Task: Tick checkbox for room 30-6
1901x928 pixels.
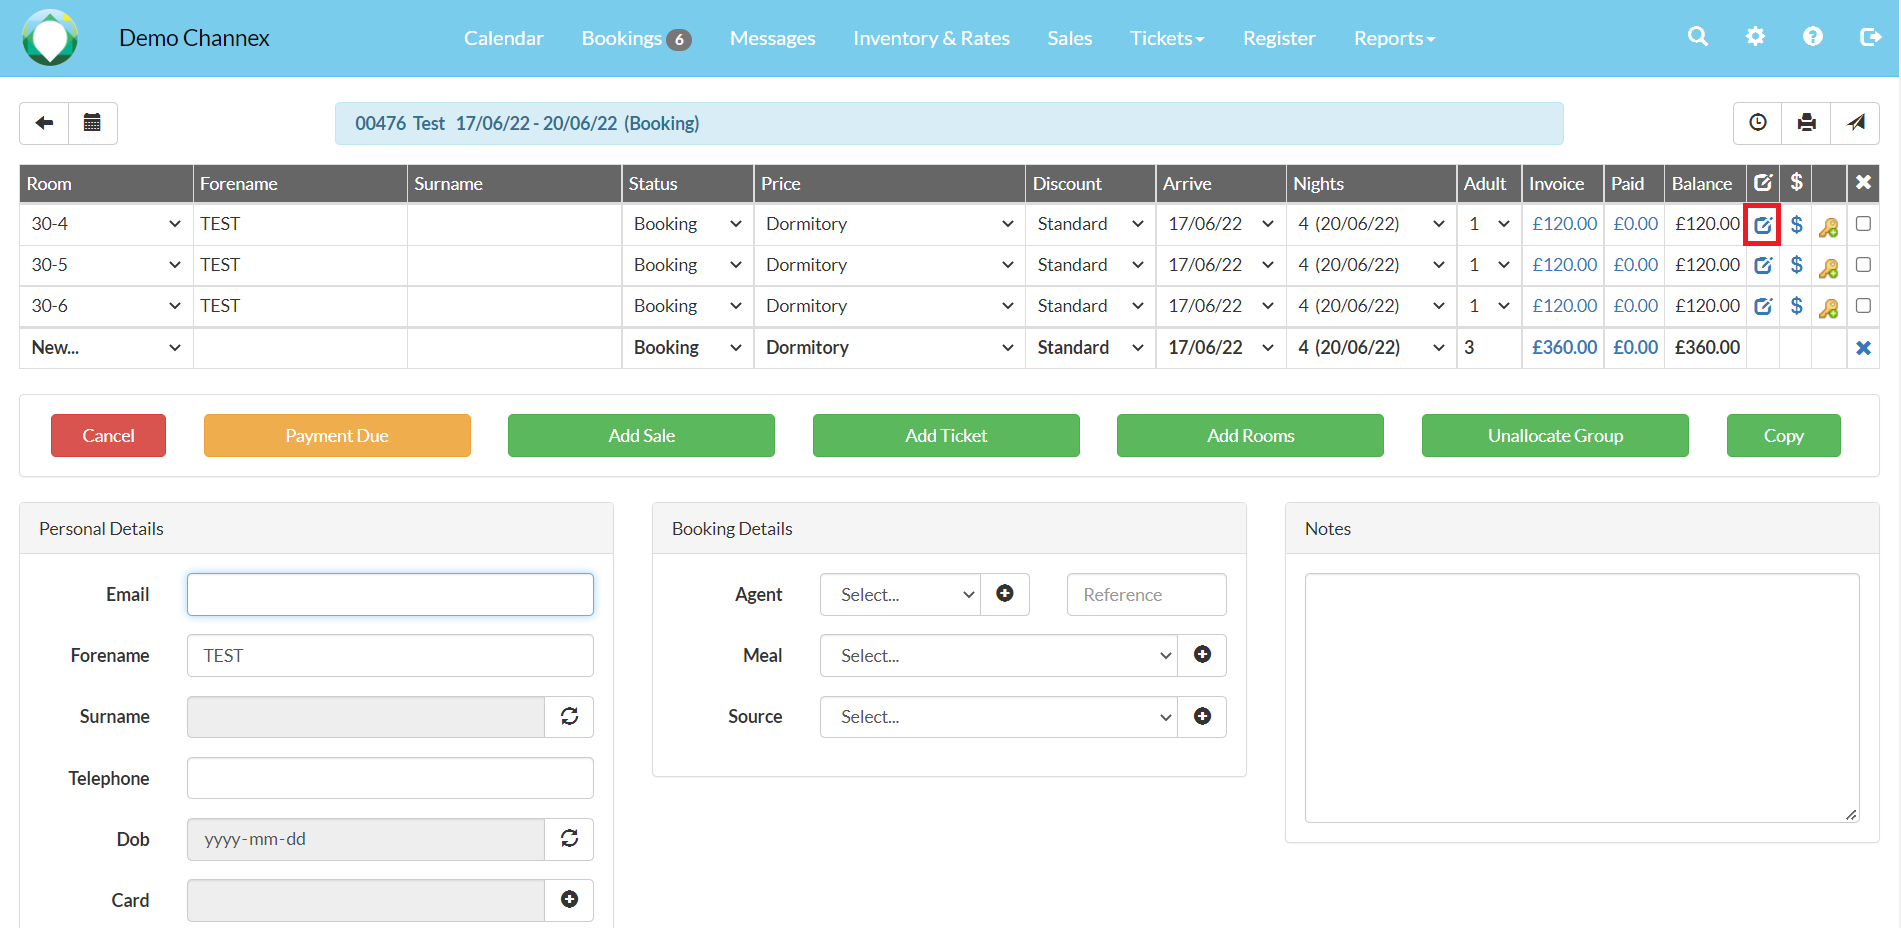Action: (x=1863, y=306)
